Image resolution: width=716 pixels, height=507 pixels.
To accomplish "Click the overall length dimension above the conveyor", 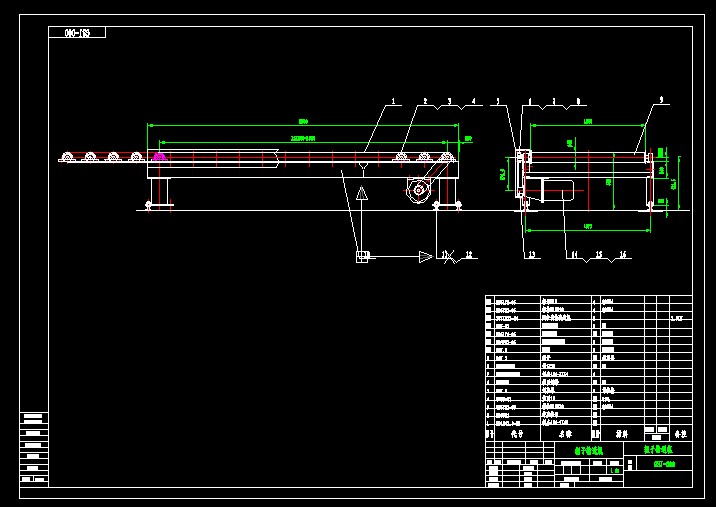I will [302, 123].
